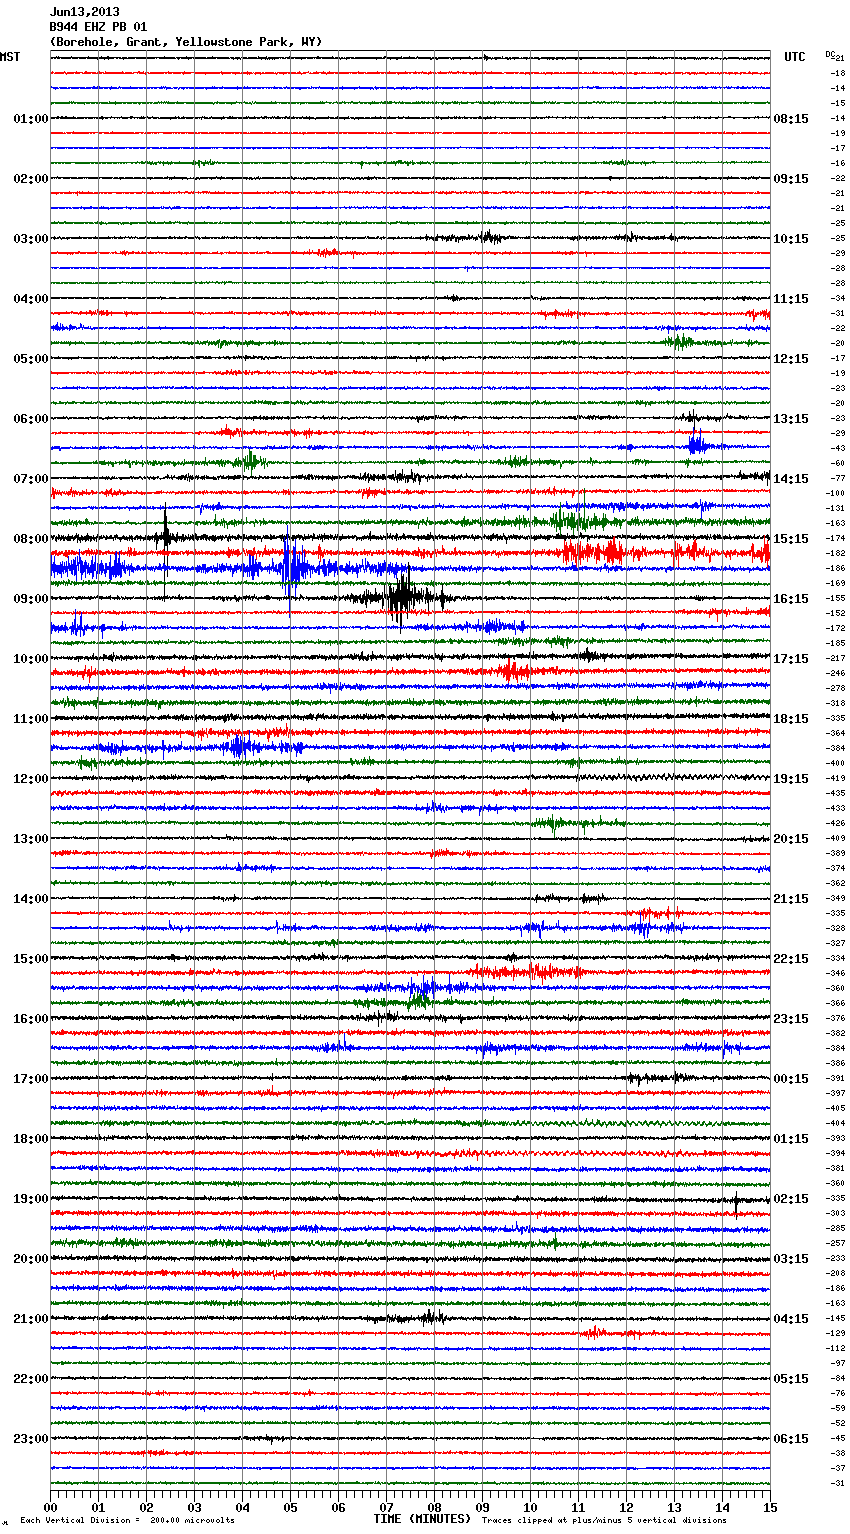Screen dimensions: 850x1534
Task: Click the 04:15 UTC time label
Action: [791, 1319]
